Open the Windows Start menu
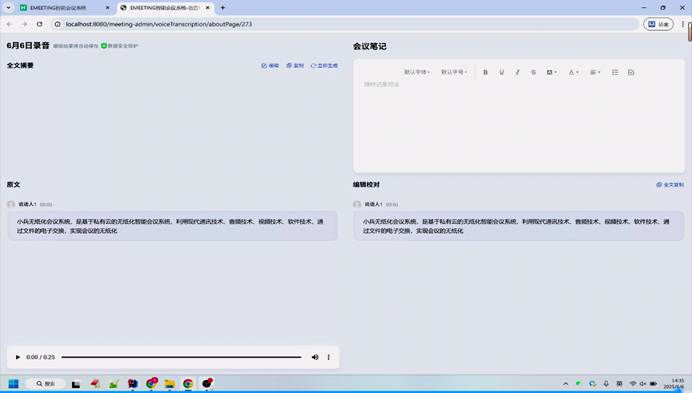Viewport: 692px width, 393px height. pos(13,383)
